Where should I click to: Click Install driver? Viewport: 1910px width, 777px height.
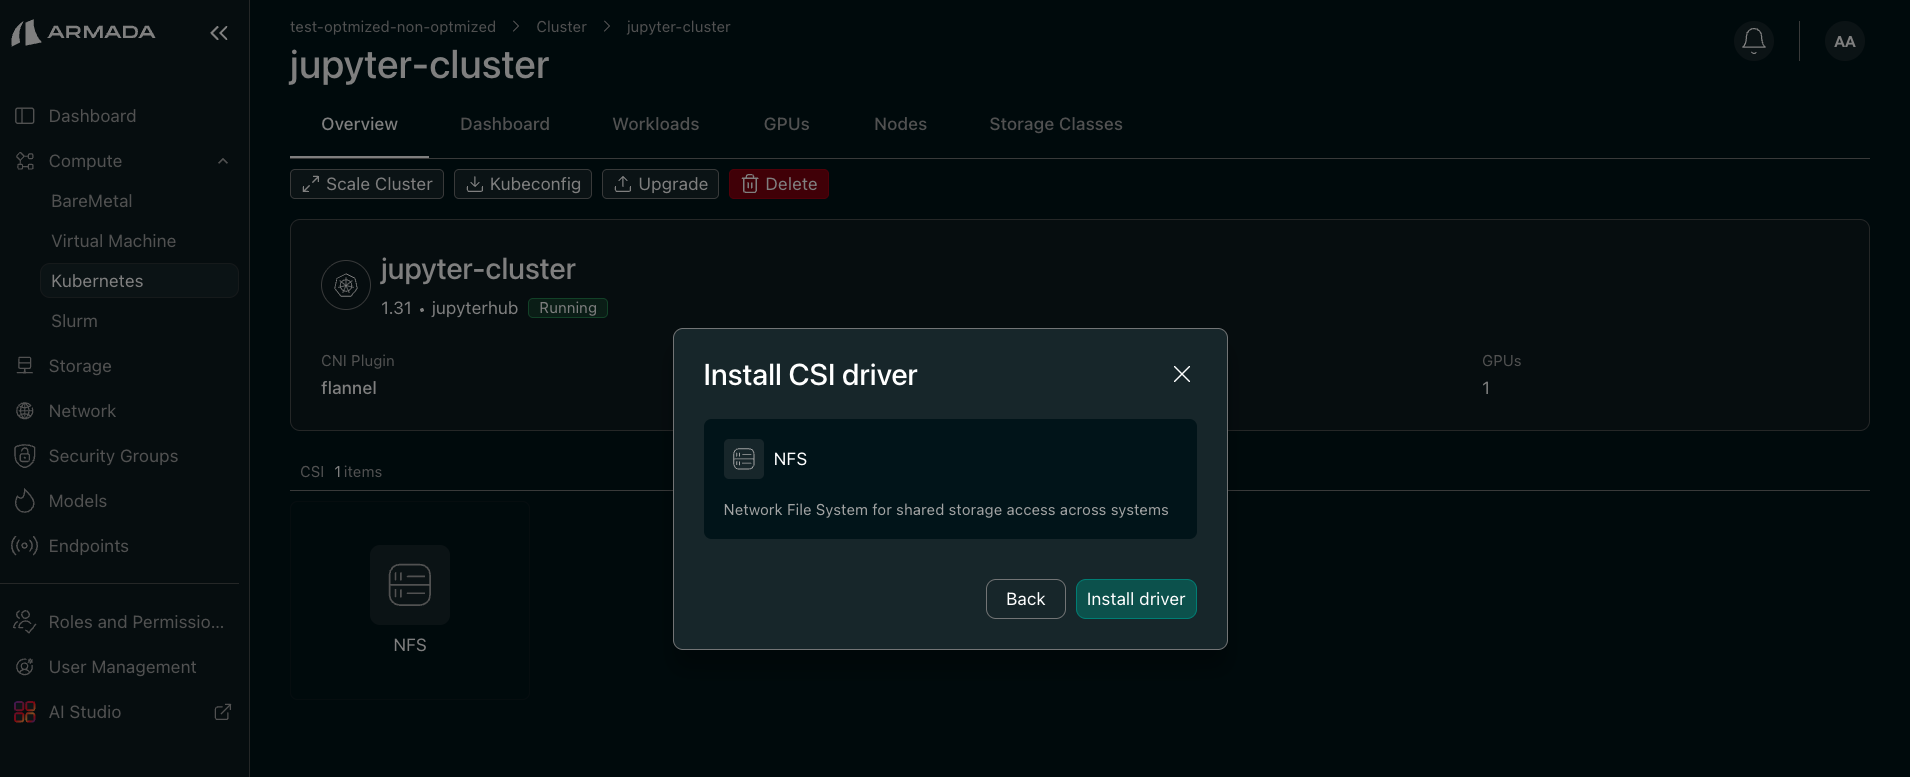point(1136,599)
